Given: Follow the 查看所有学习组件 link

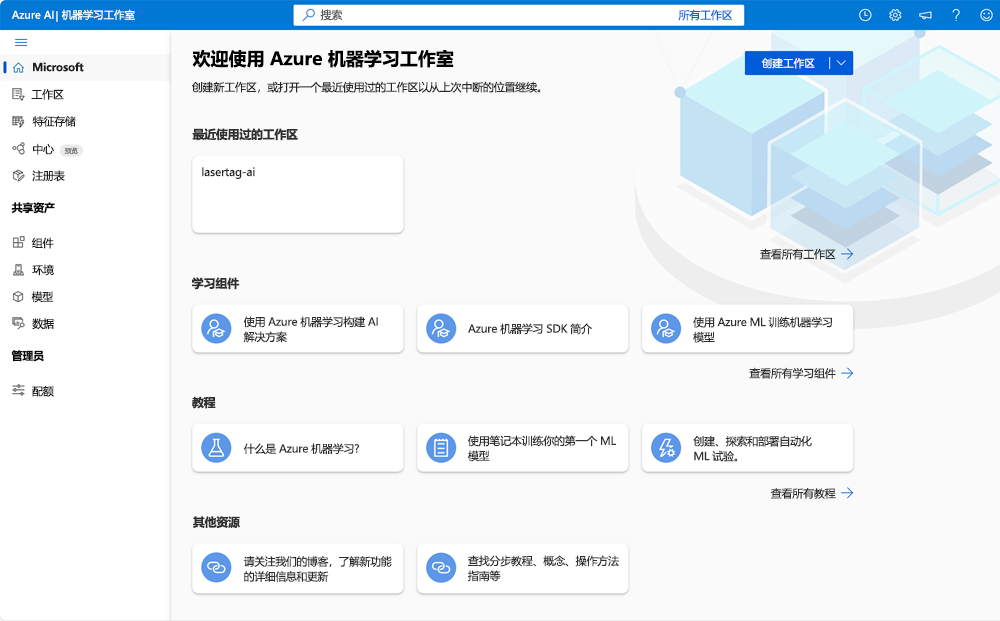Looking at the screenshot, I should tap(801, 374).
